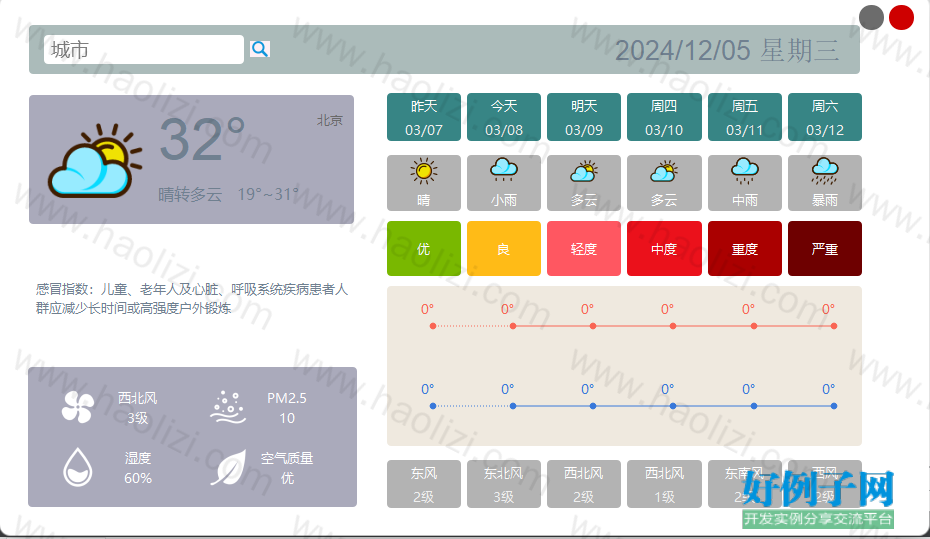Select the 昨天 03/07 date tab

[423, 117]
